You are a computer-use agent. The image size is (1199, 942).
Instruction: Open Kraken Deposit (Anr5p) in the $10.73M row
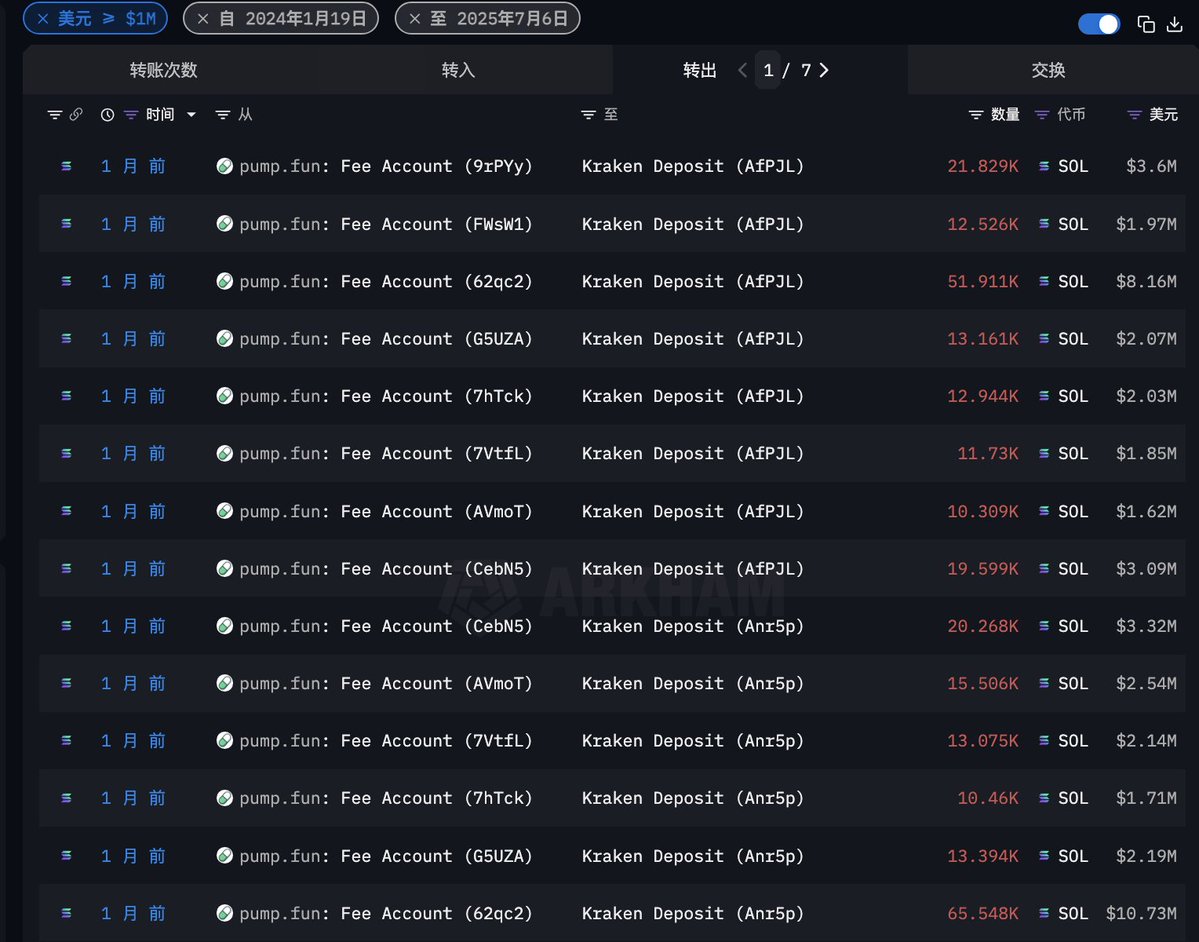coord(693,913)
